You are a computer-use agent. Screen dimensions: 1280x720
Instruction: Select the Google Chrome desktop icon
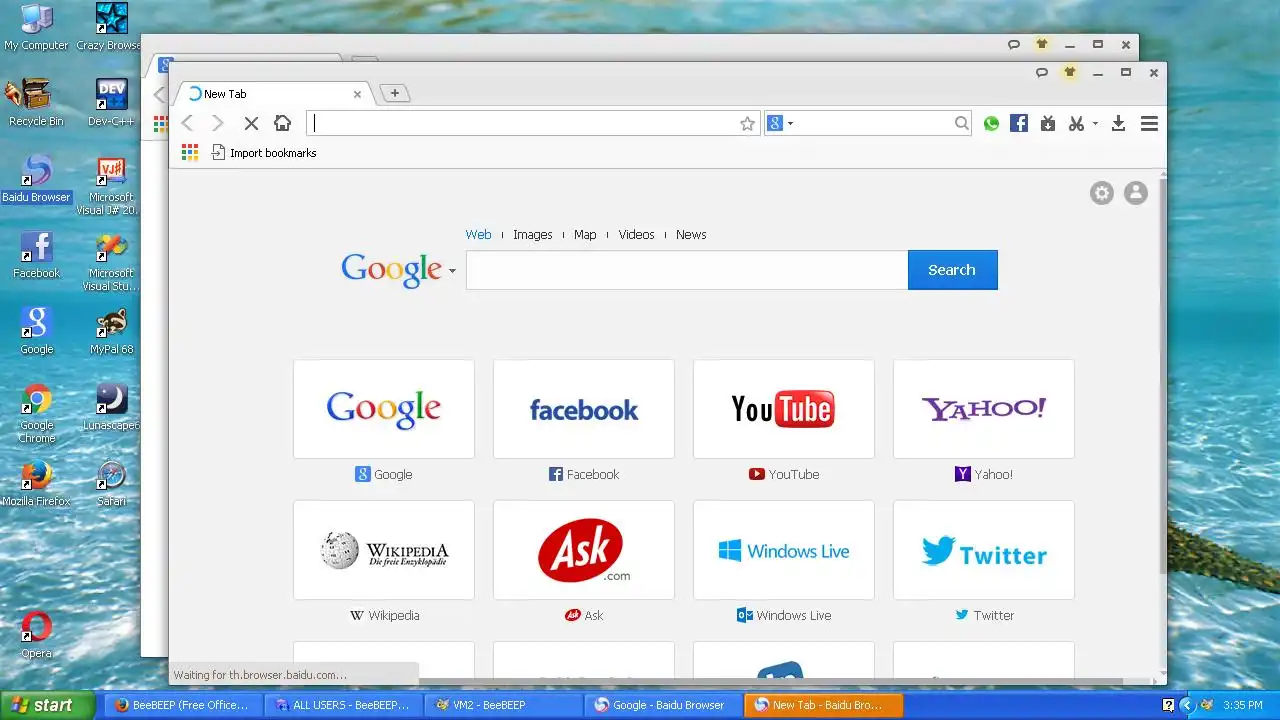36,414
